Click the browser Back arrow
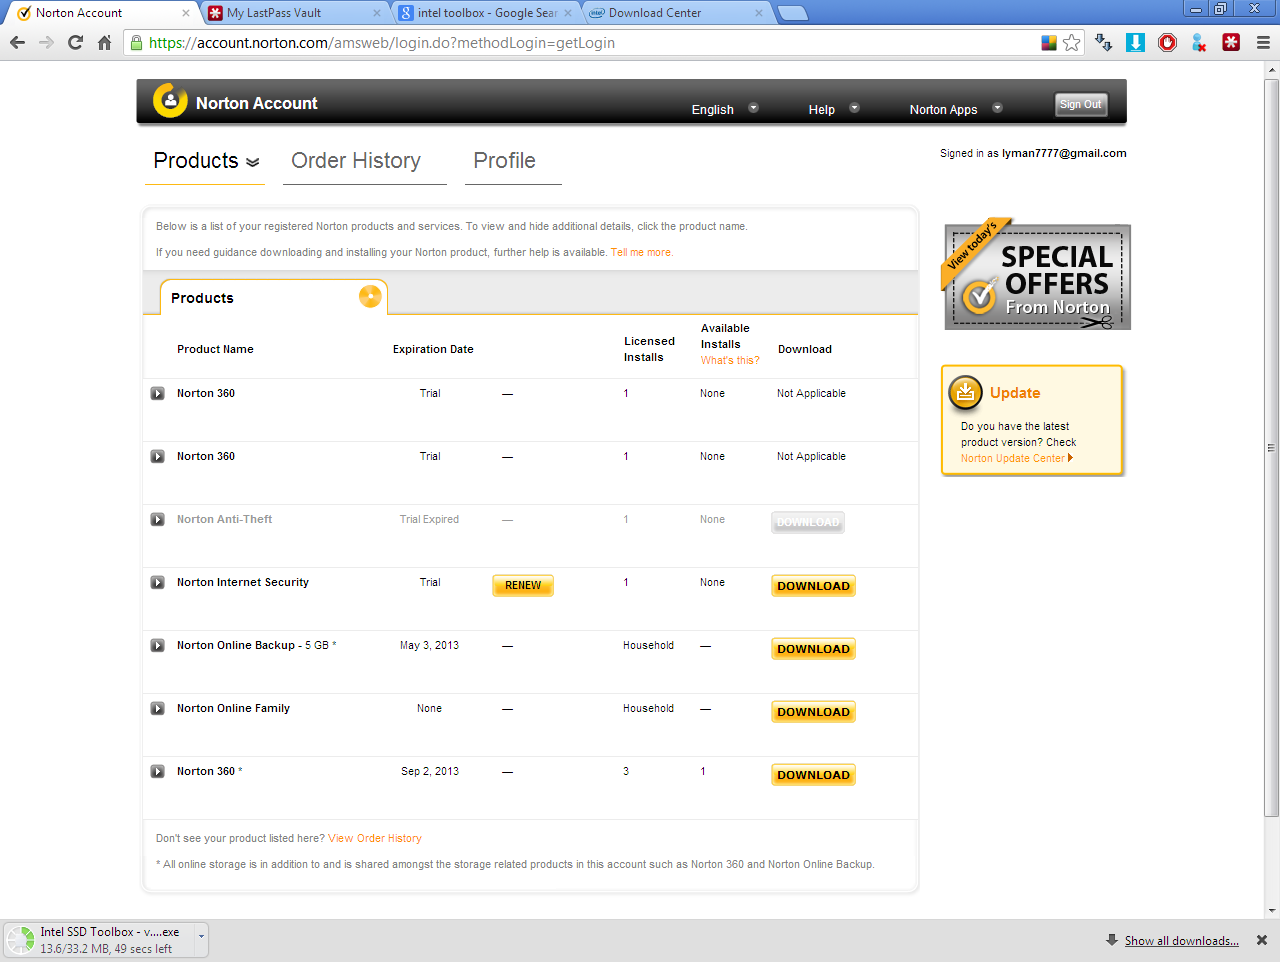The width and height of the screenshot is (1280, 962). pyautogui.click(x=17, y=42)
